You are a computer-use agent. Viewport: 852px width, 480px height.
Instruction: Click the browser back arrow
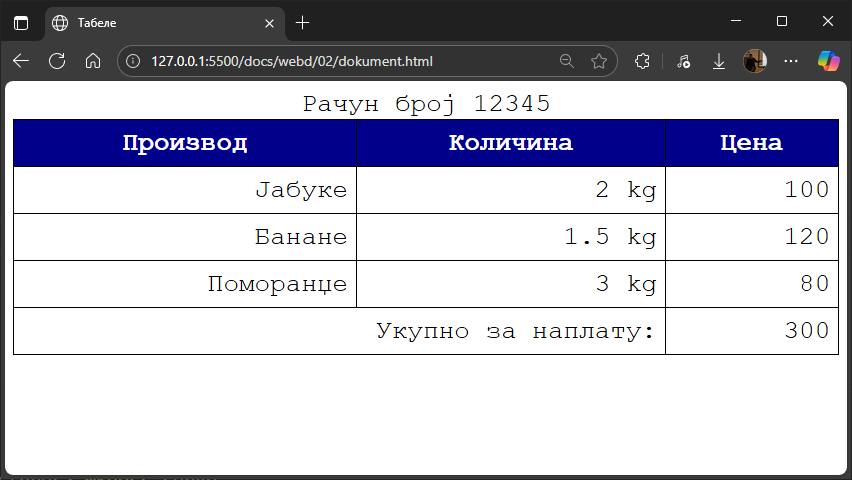[21, 61]
